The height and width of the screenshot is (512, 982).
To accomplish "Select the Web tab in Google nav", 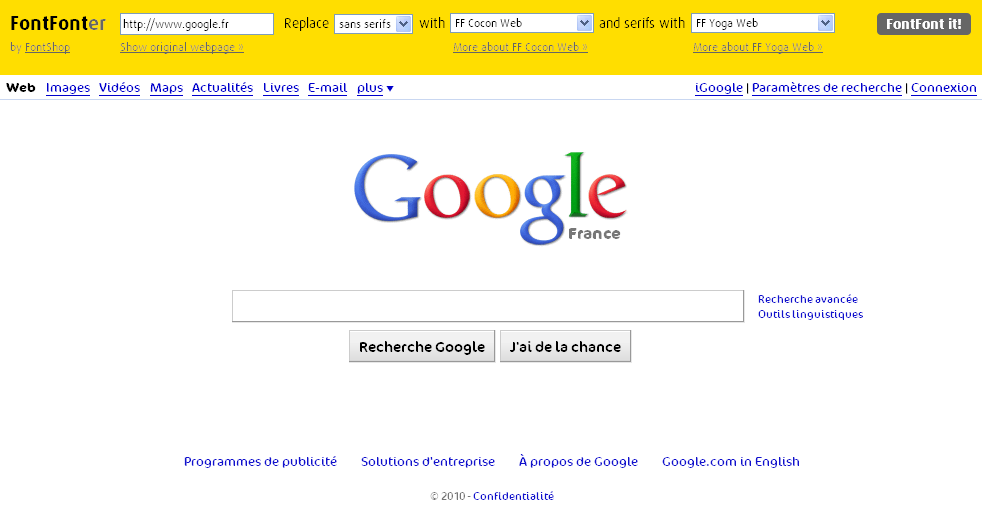I will [x=21, y=88].
